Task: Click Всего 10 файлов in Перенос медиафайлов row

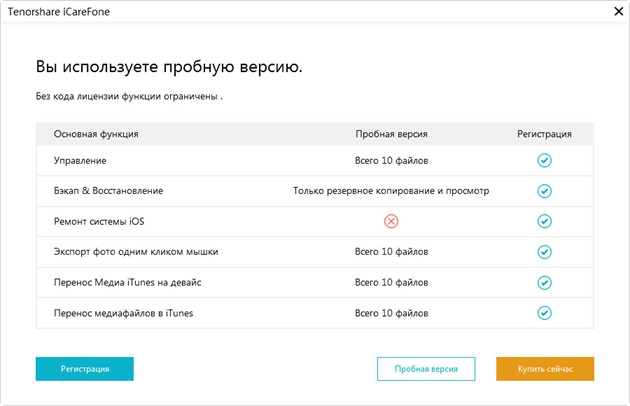Action: click(x=391, y=313)
